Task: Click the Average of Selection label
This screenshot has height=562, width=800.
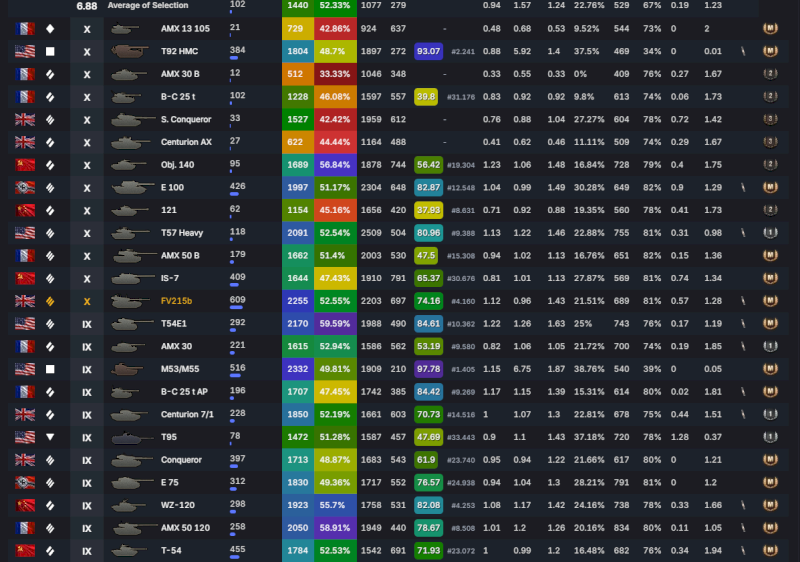Action: (148, 5)
